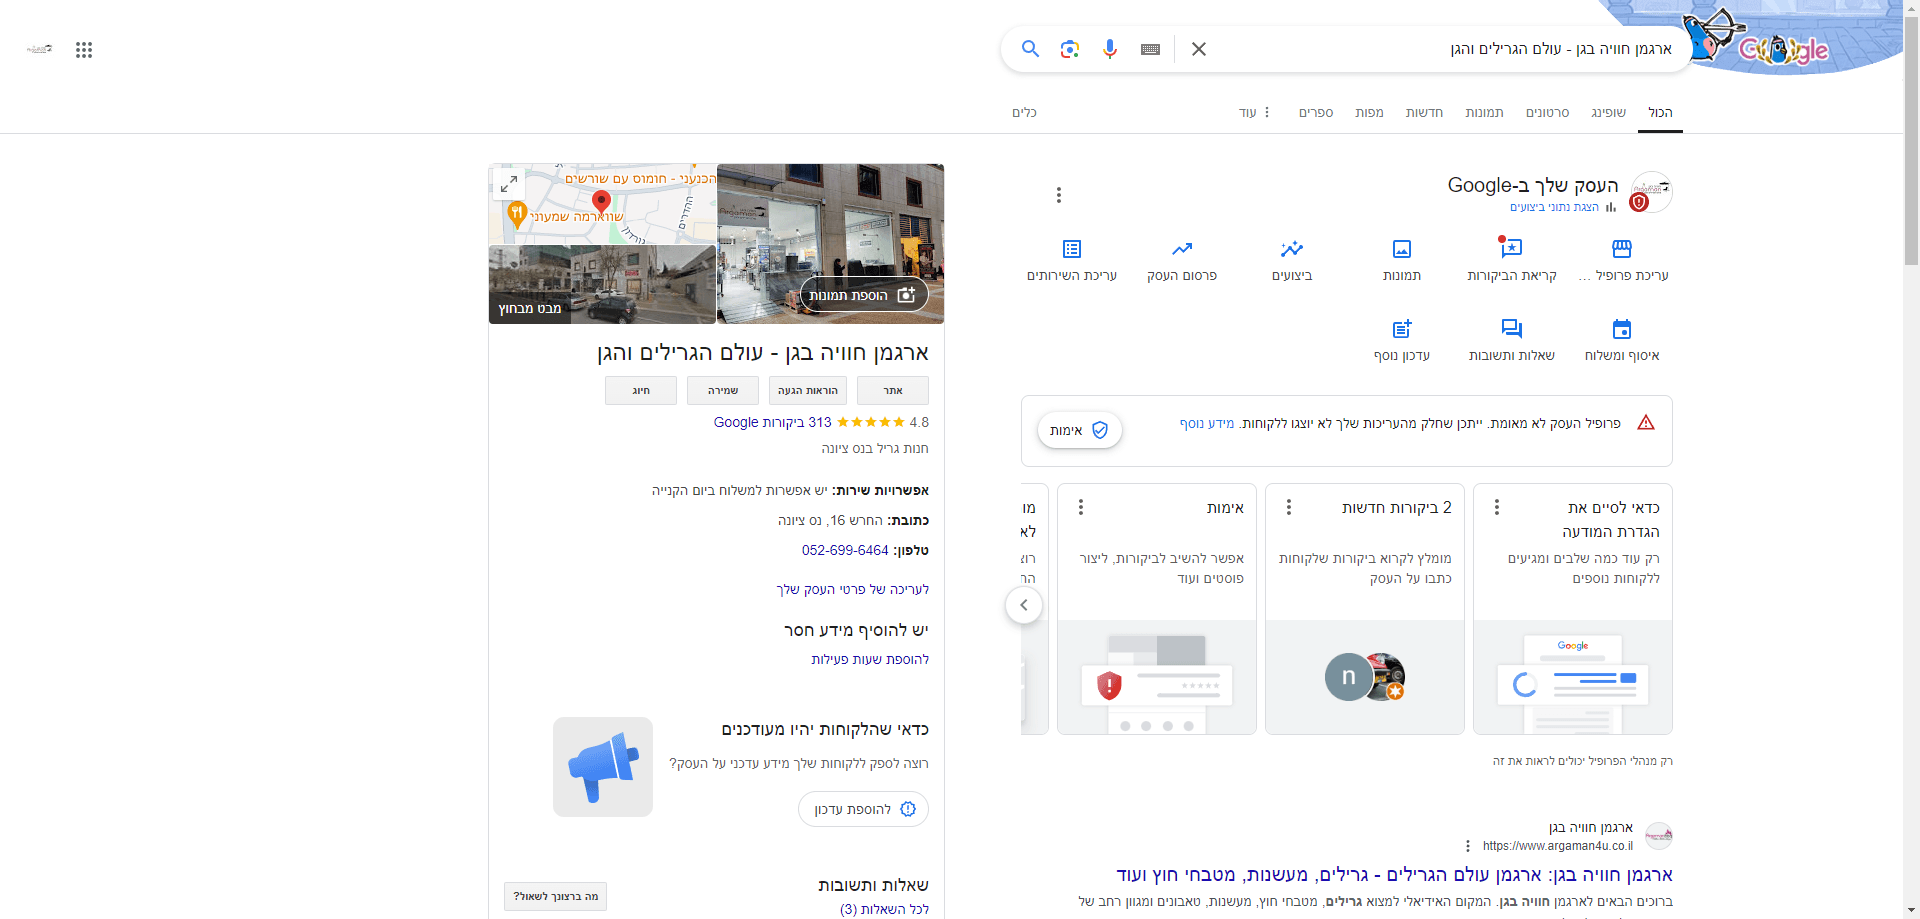The image size is (1920, 919).
Task: Click the עדכון נוסף add update icon
Action: click(x=1402, y=329)
